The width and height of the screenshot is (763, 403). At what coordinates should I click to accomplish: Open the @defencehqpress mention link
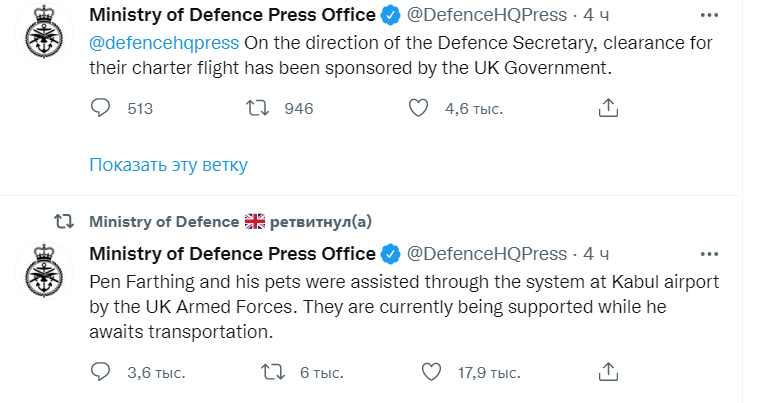(165, 42)
